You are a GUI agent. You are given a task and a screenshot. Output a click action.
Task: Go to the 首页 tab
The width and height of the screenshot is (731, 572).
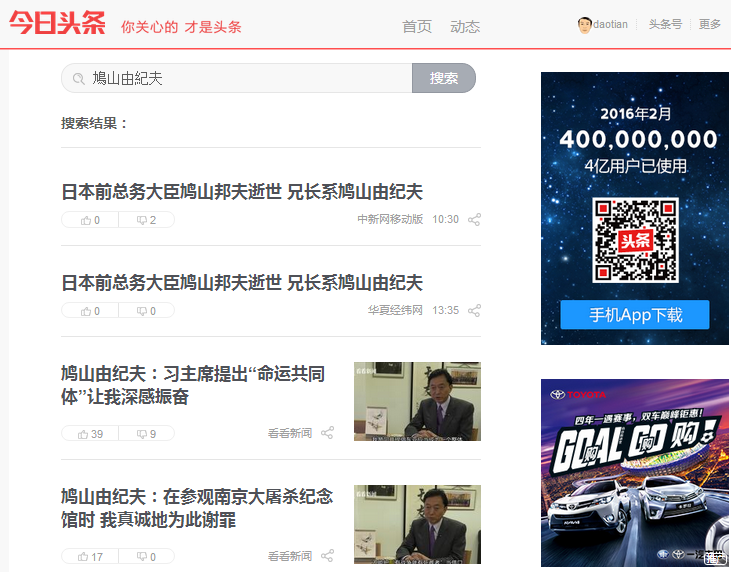tap(417, 26)
